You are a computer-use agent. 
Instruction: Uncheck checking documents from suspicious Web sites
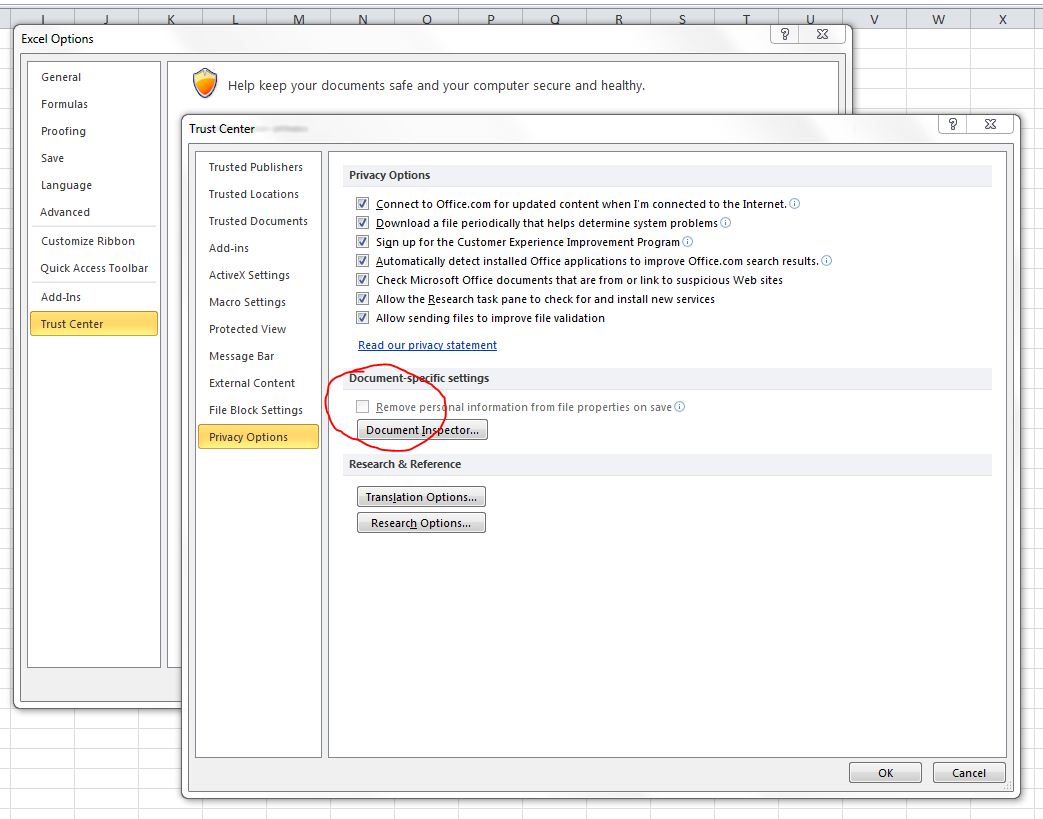362,279
